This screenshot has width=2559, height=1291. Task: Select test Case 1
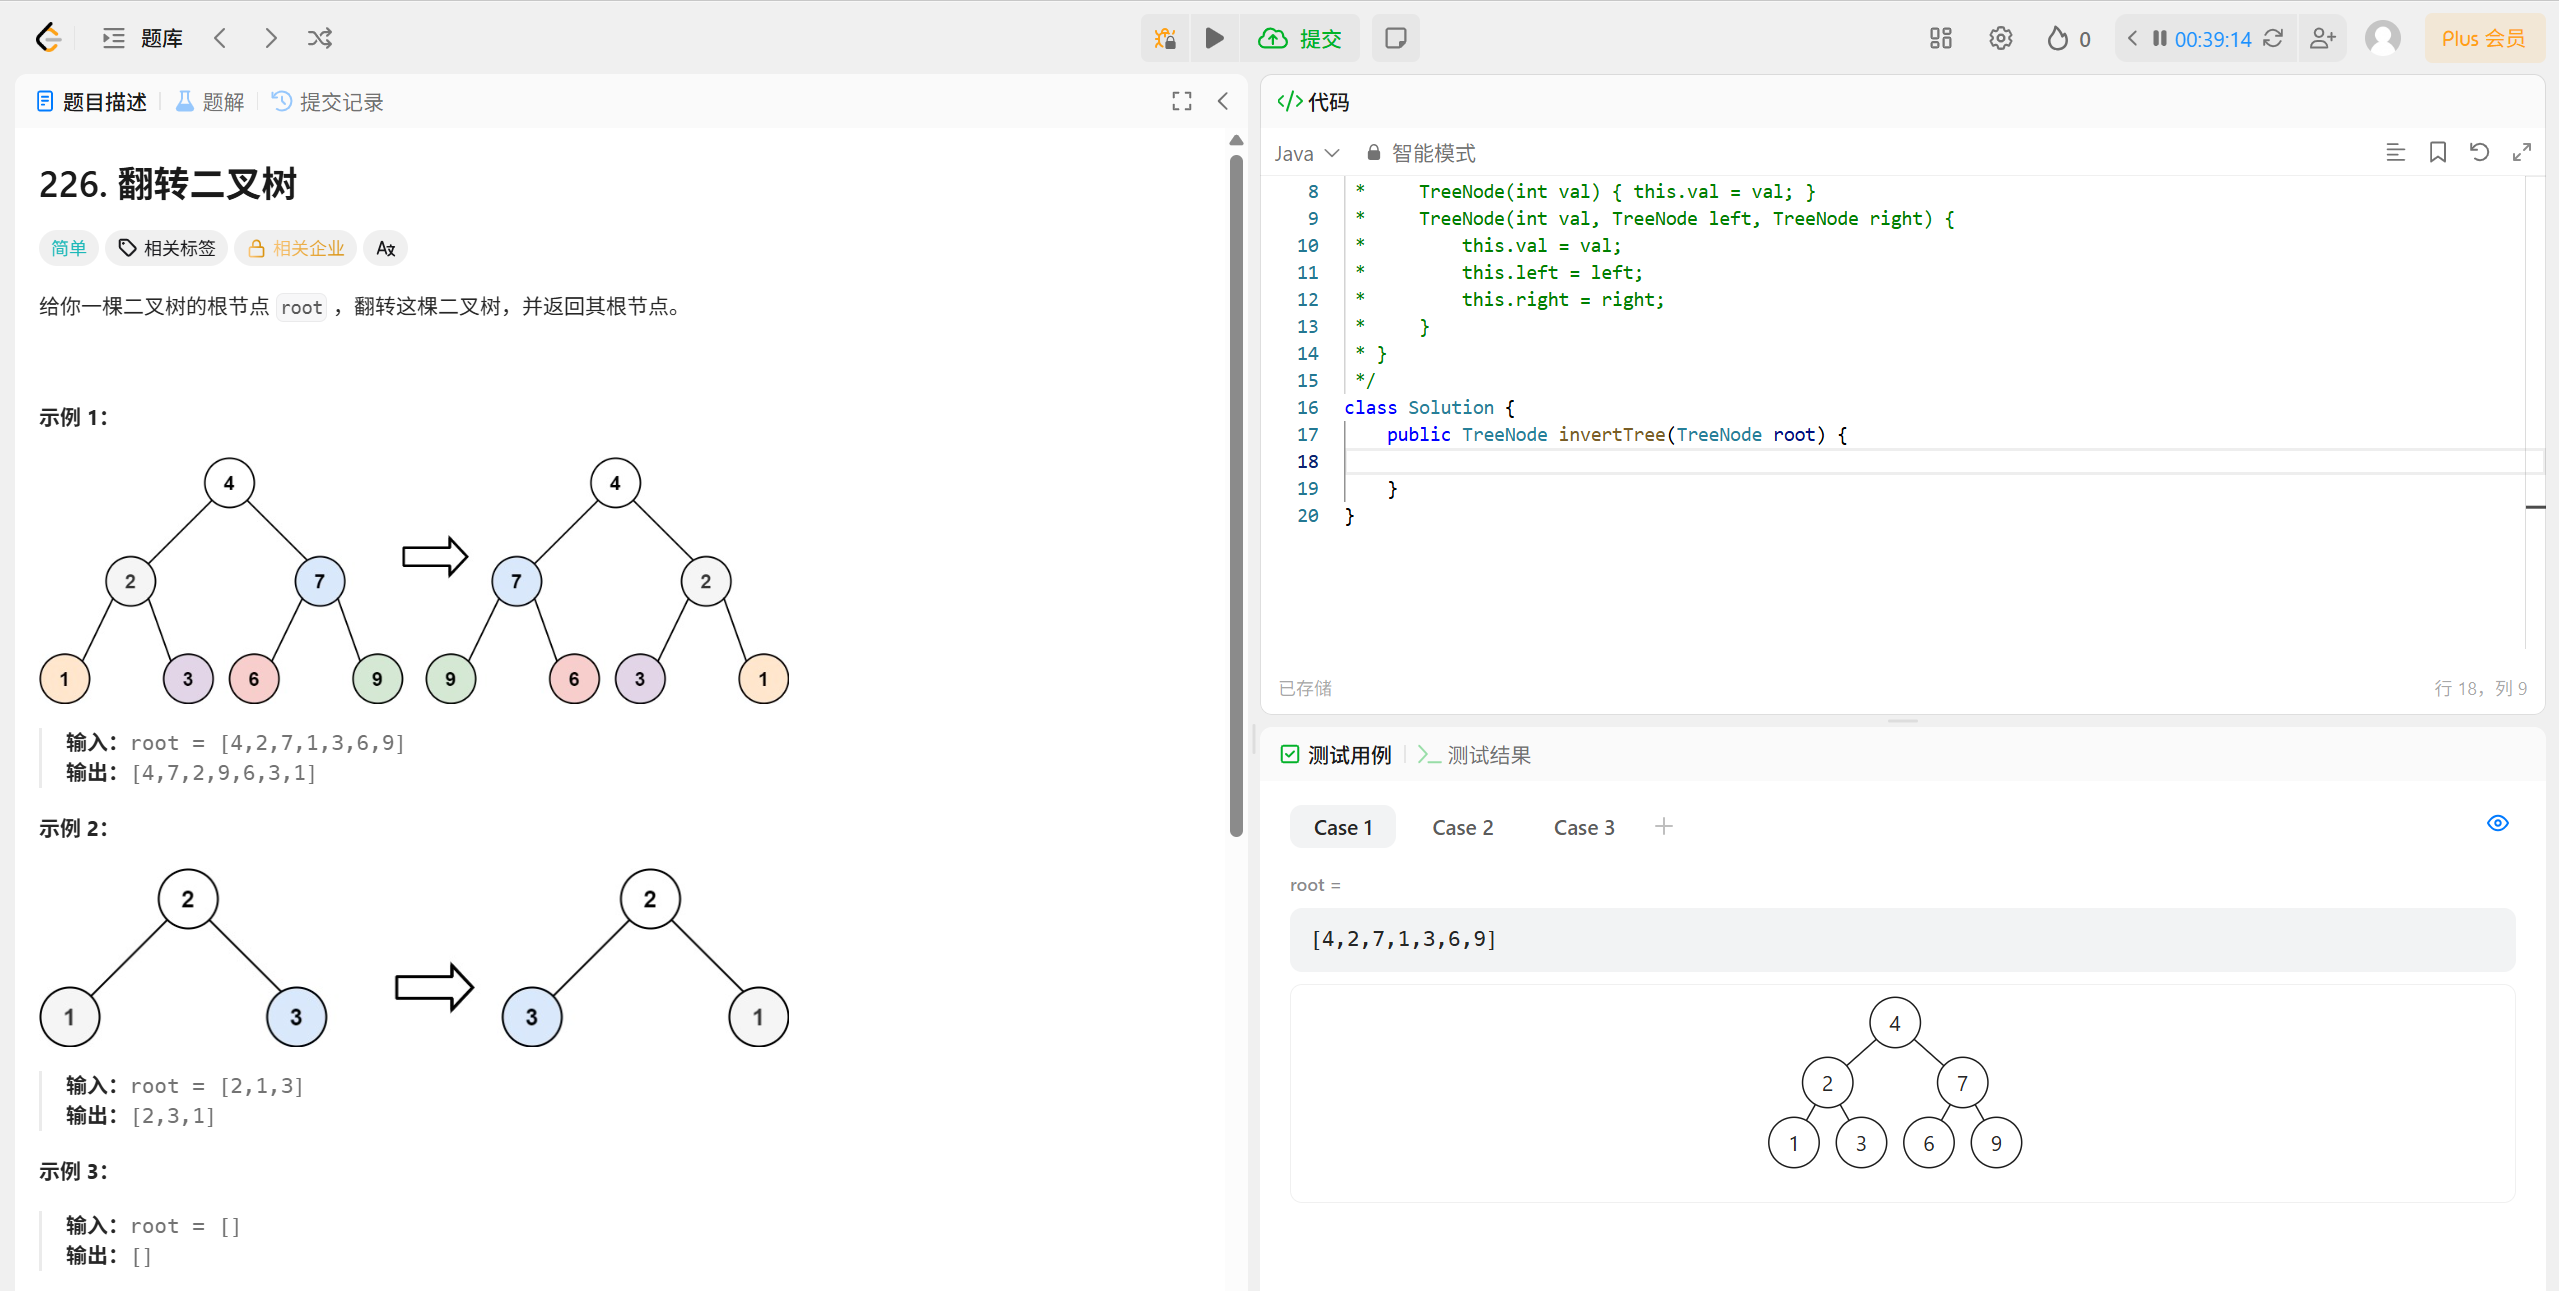tap(1343, 827)
